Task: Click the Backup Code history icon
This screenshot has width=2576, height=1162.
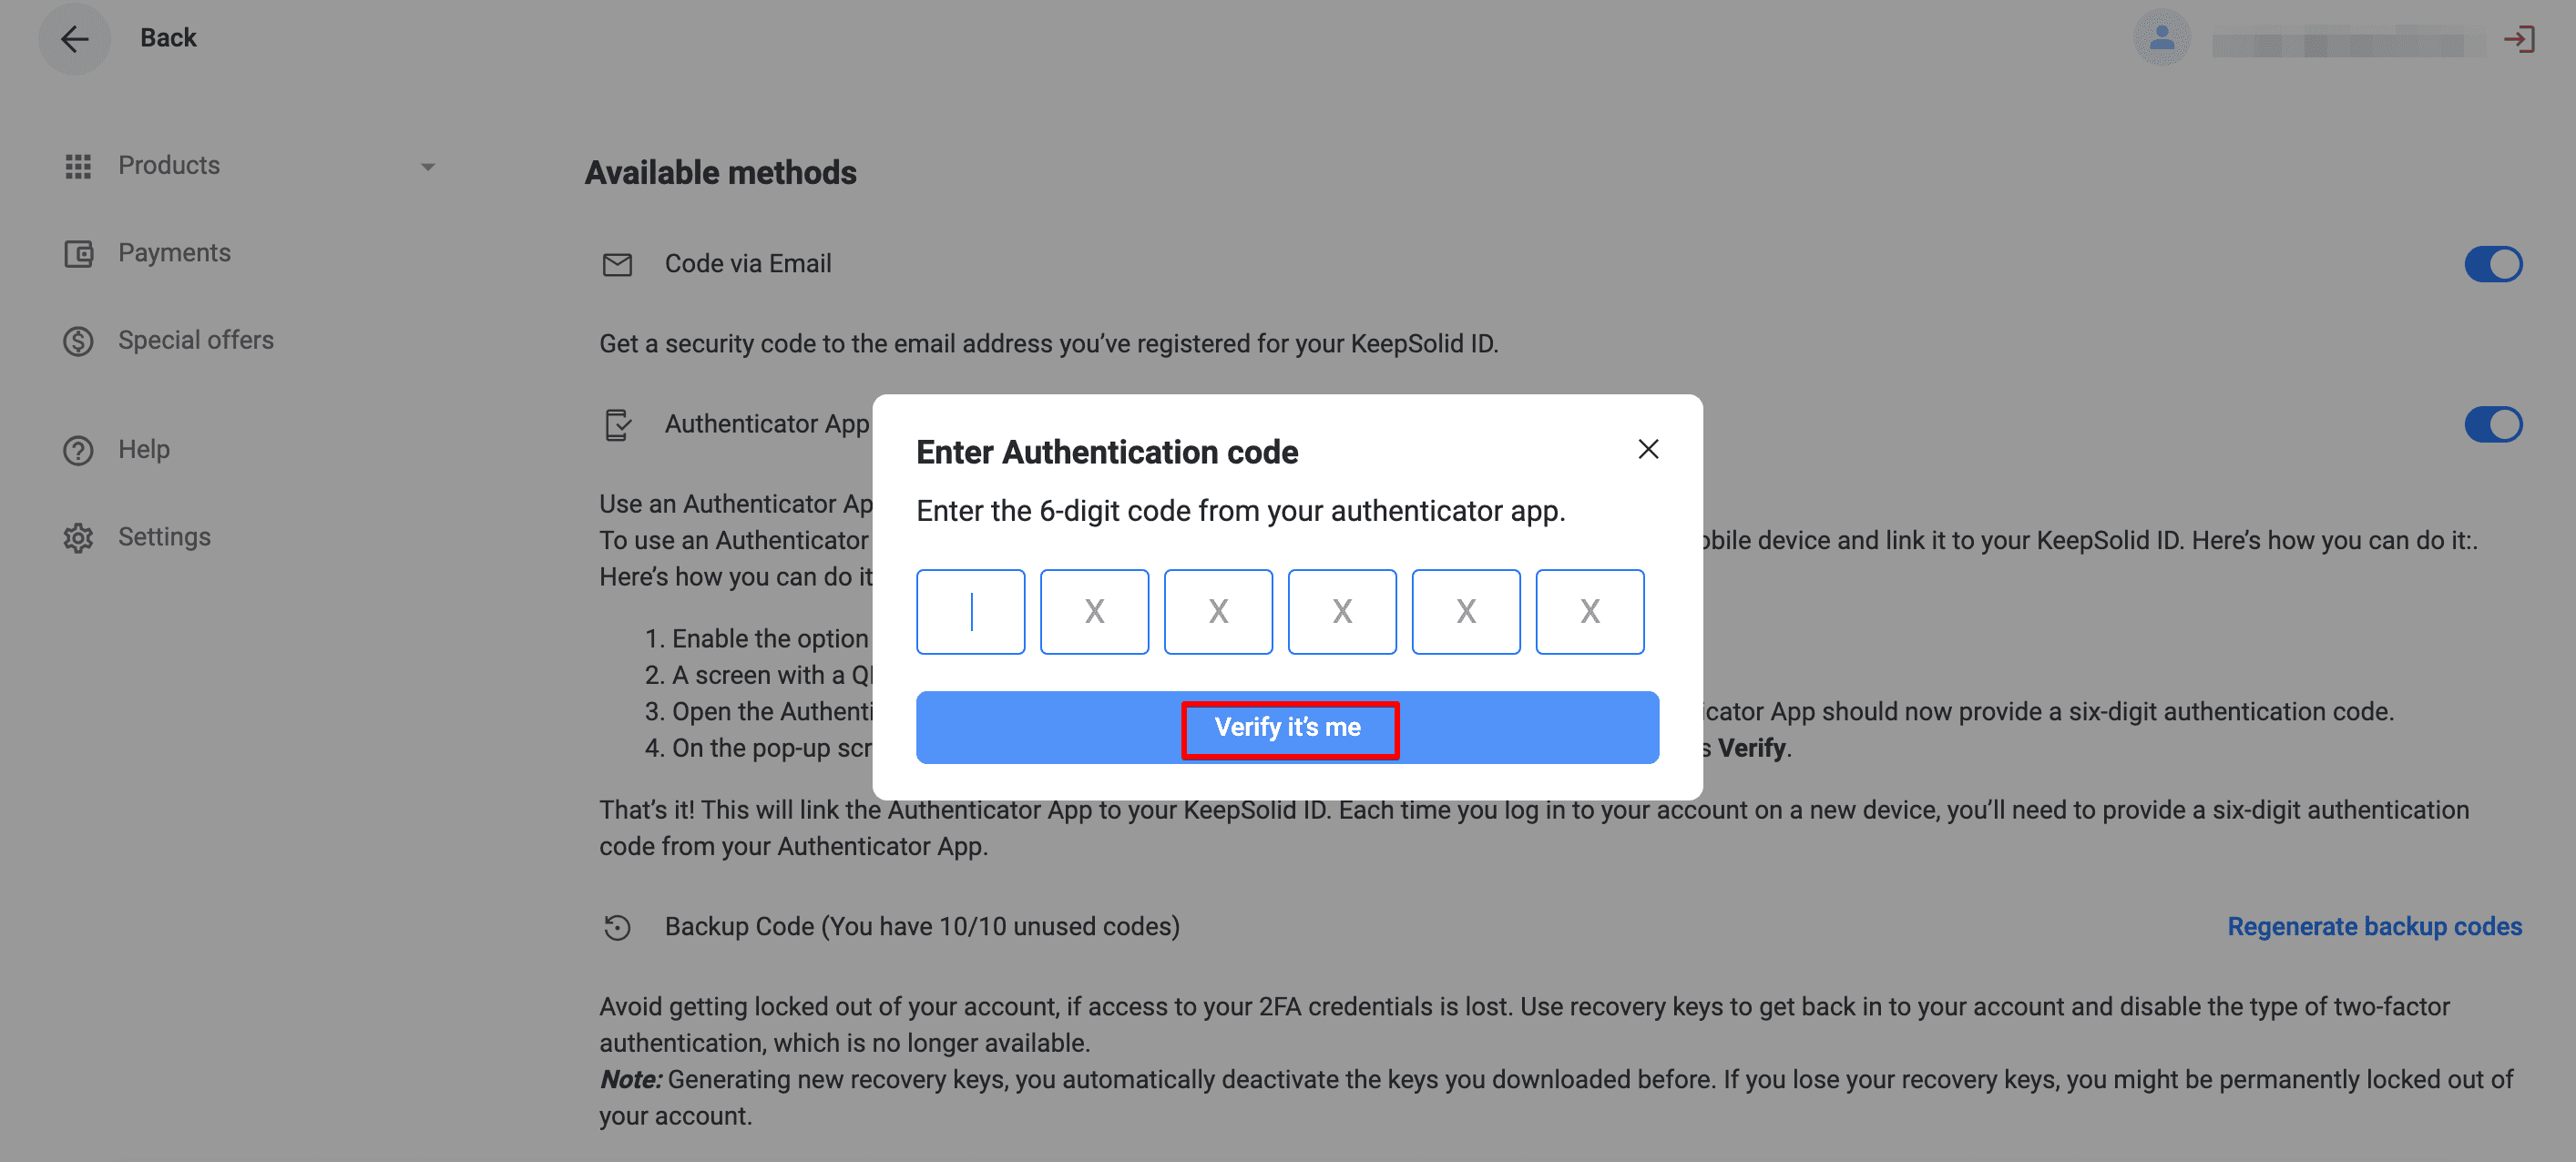Action: pos(617,928)
